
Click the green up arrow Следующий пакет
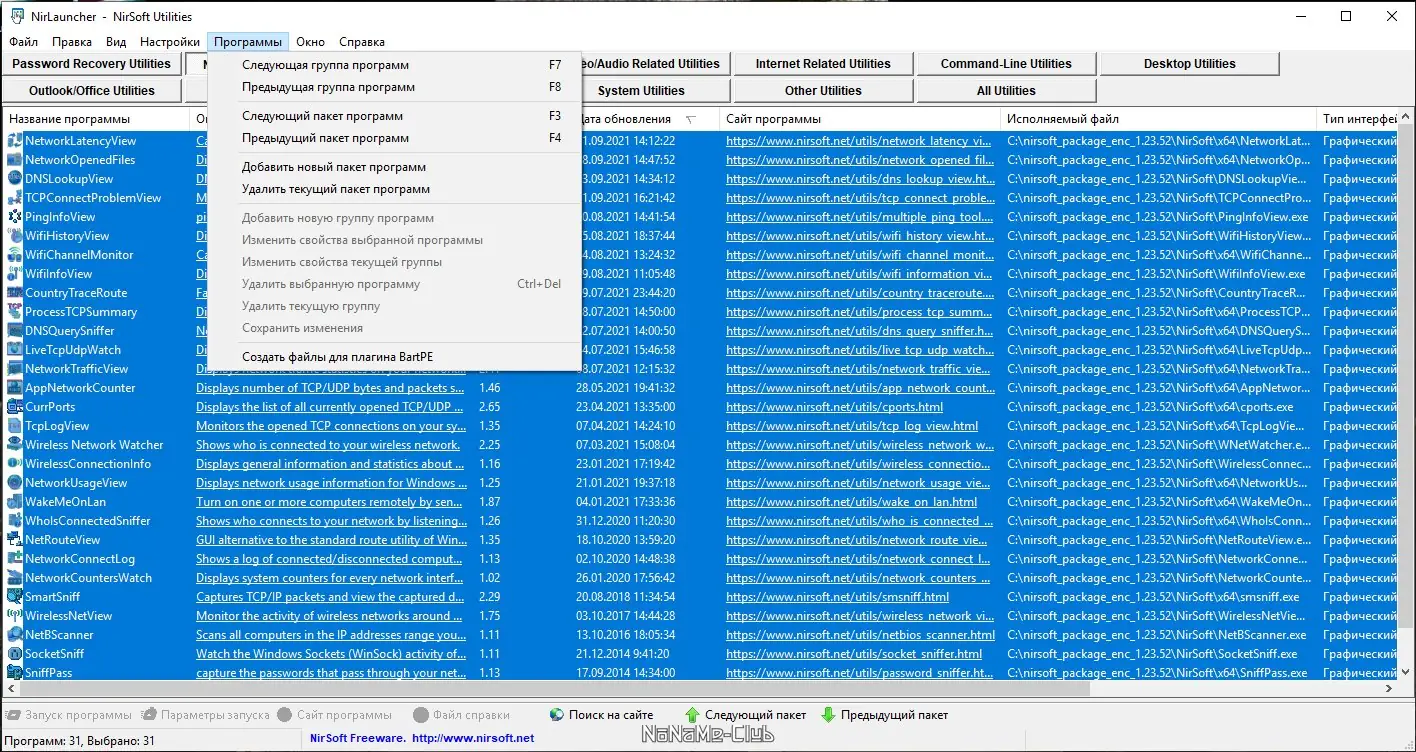tap(692, 715)
